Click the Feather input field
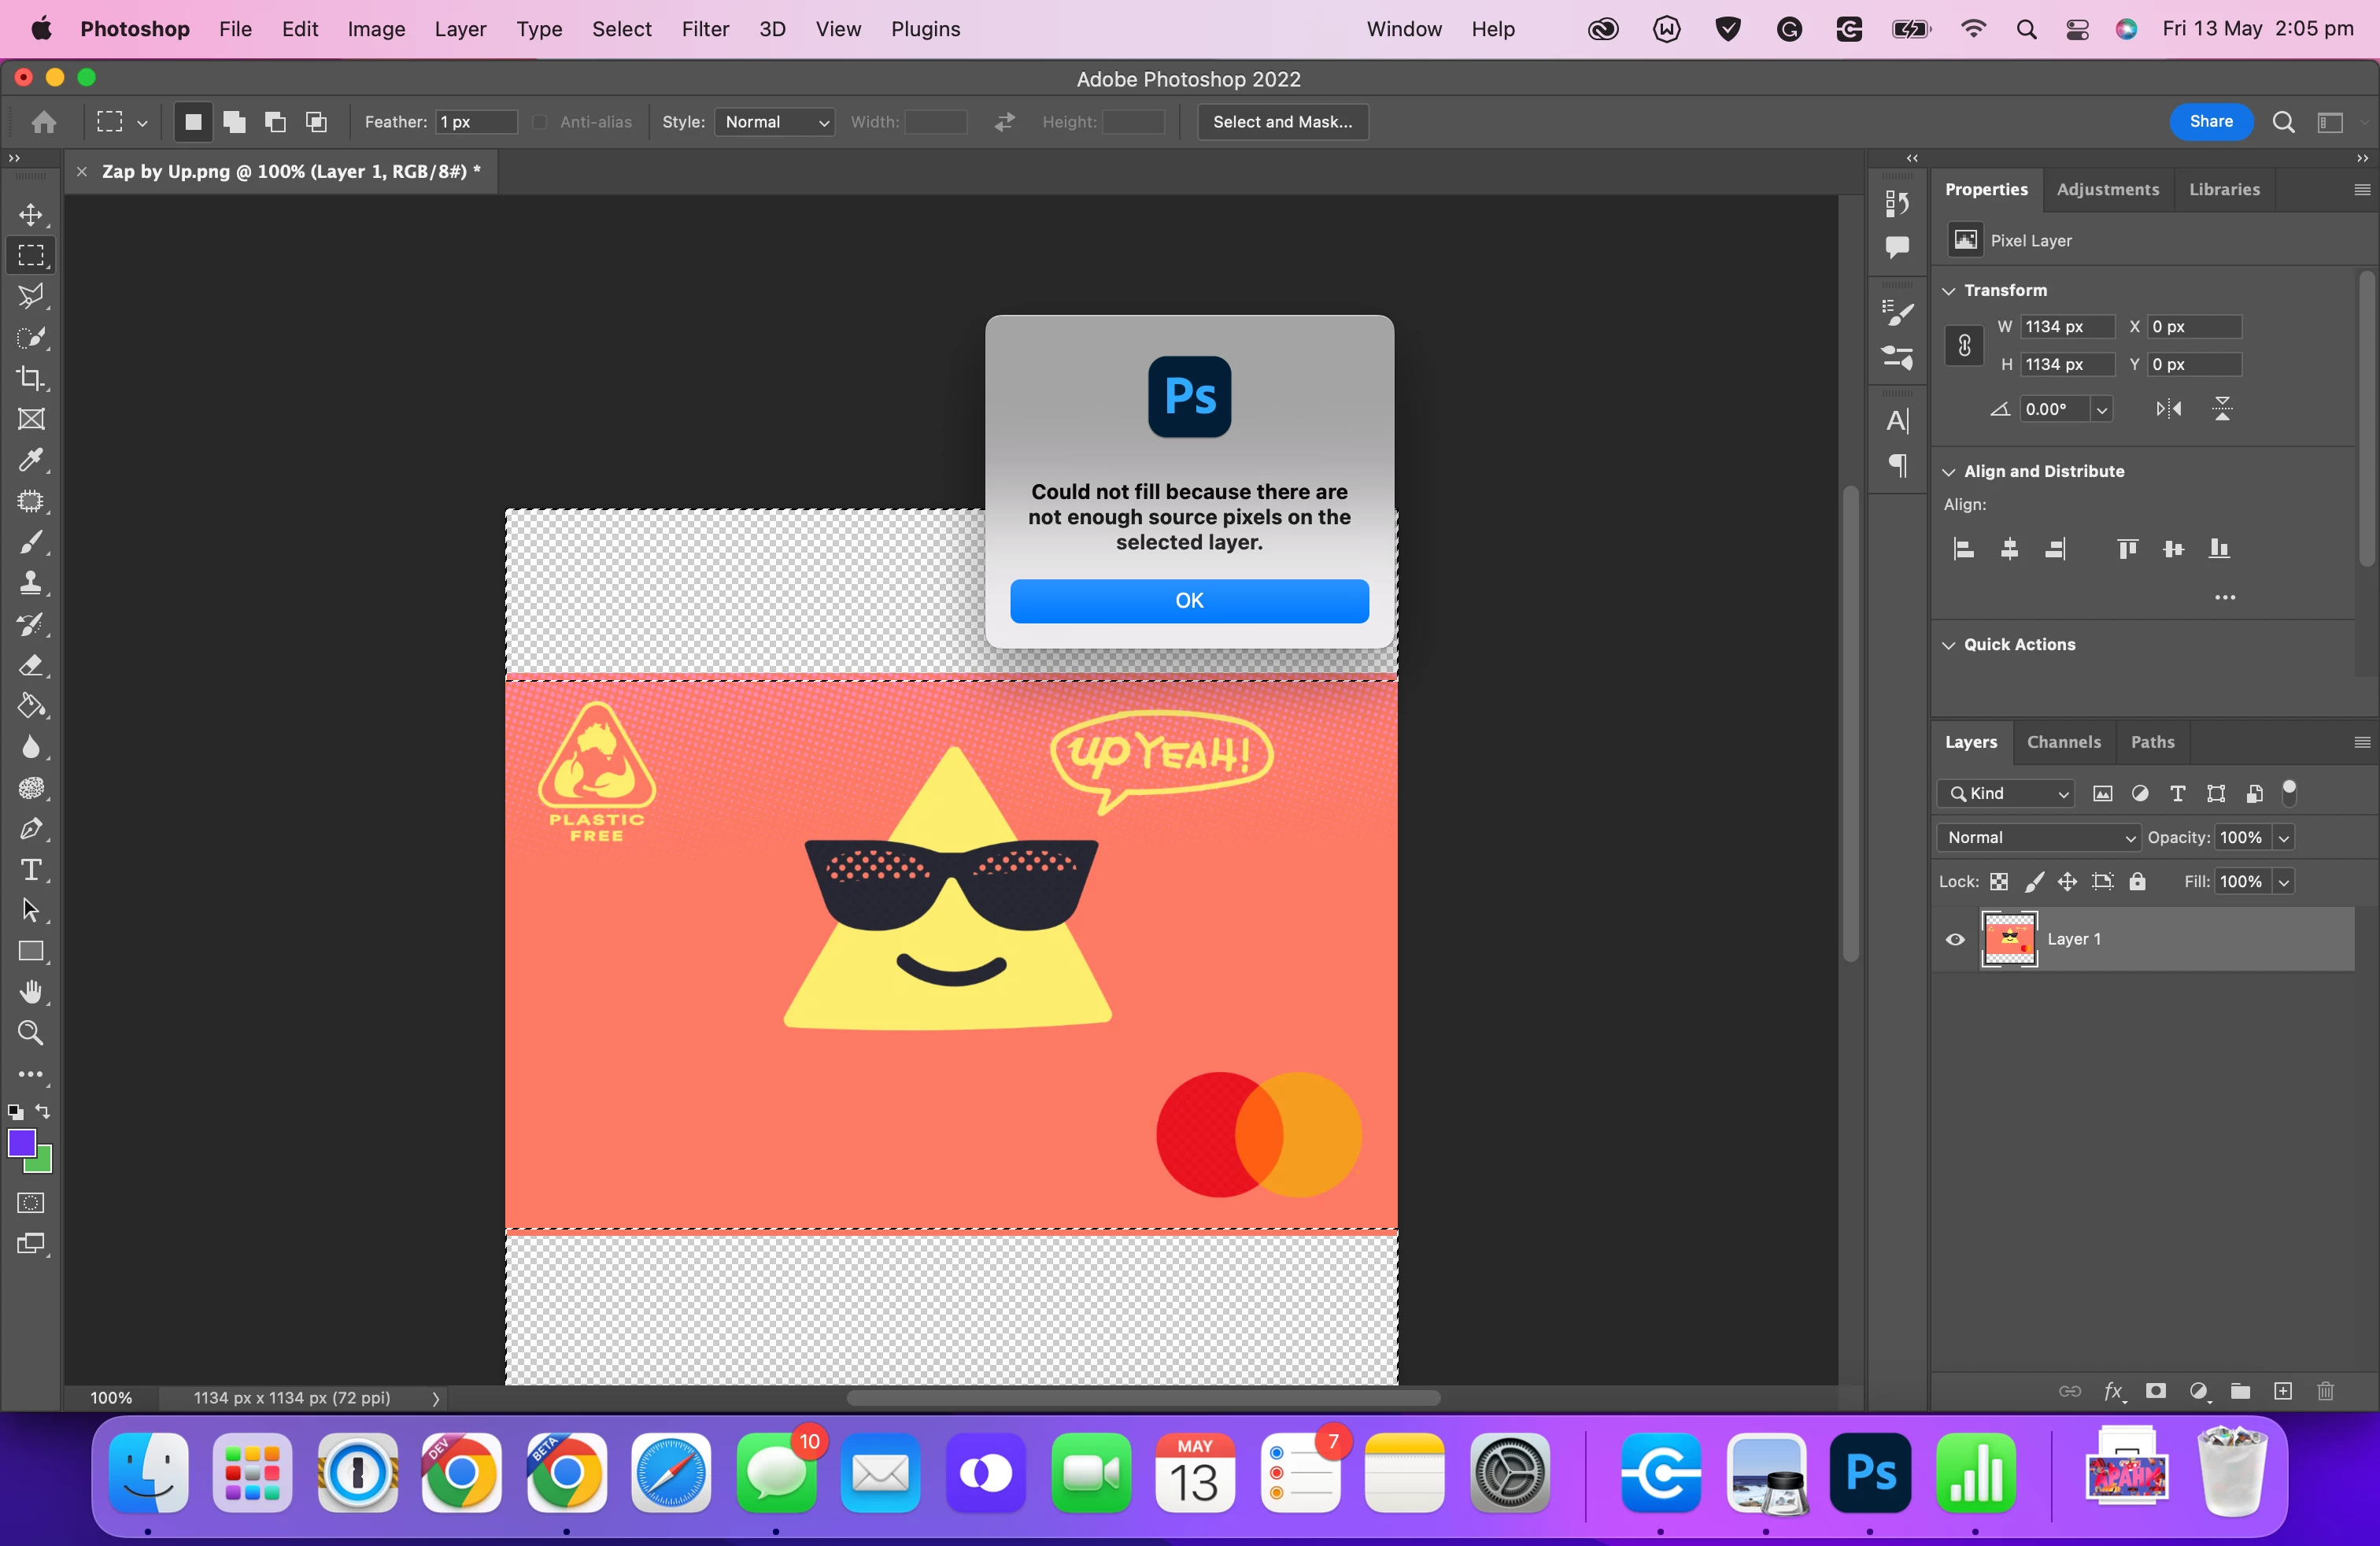Viewport: 2380px width, 1546px height. 476,122
